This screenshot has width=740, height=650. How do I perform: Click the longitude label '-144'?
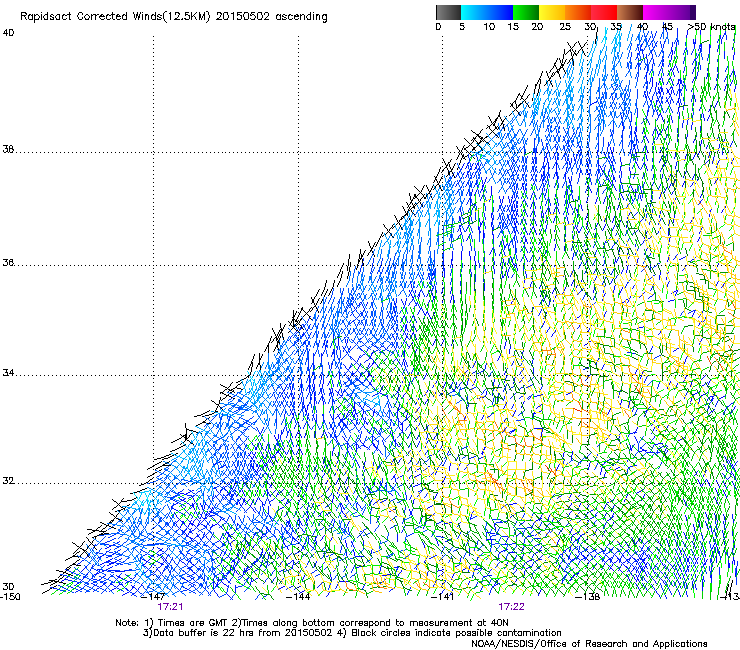click(x=298, y=597)
